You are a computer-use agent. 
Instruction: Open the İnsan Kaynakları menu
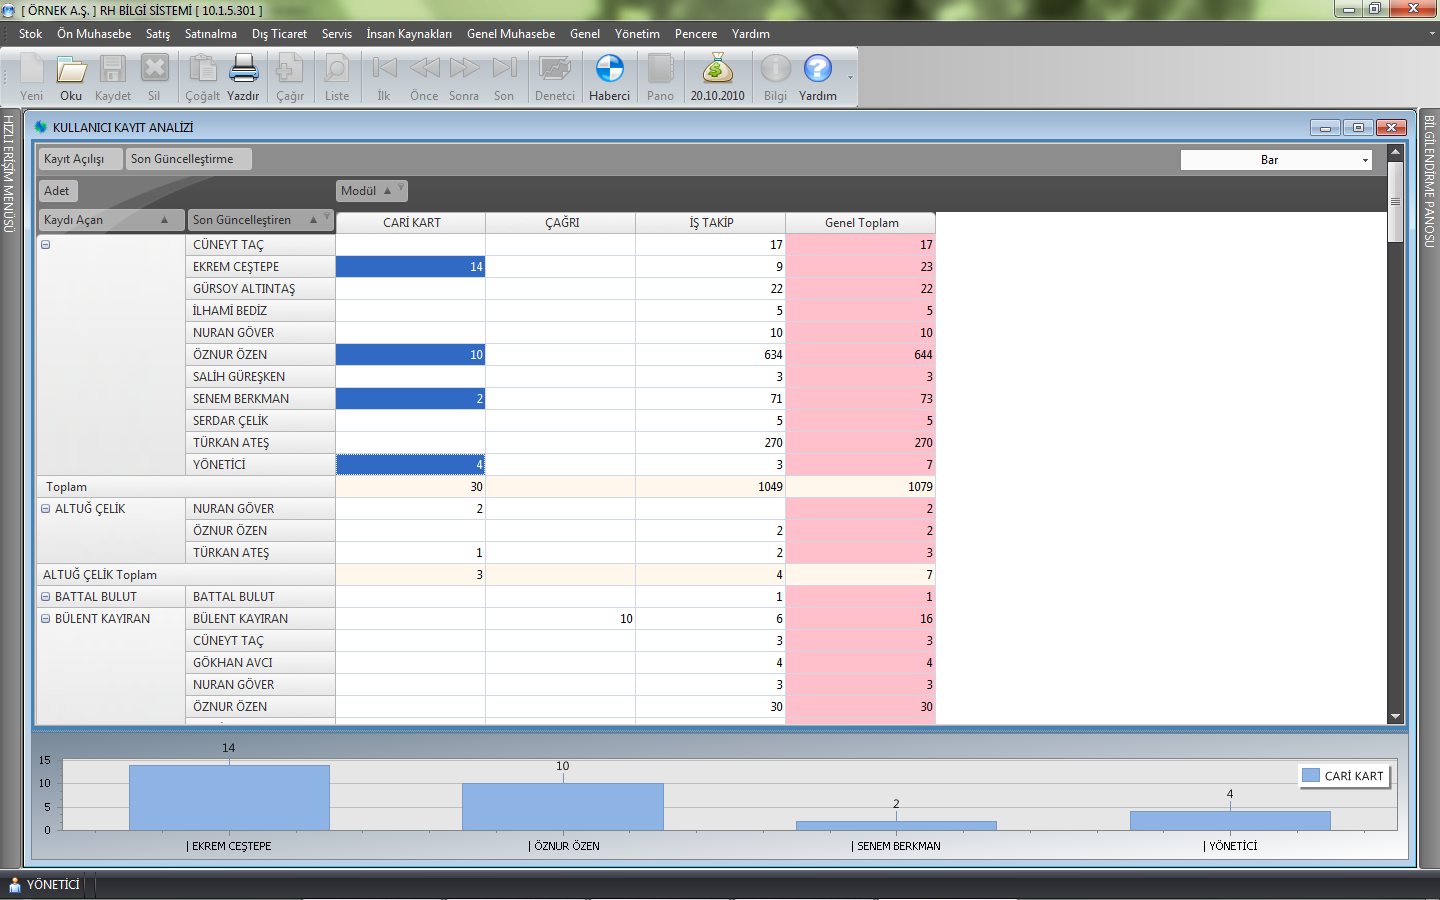tap(408, 34)
